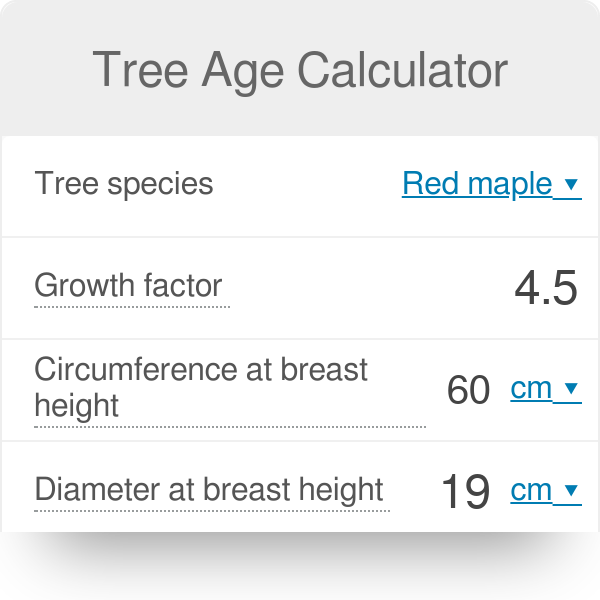Open the circumference cm unit selector
This screenshot has width=600, height=600.
pos(532,389)
